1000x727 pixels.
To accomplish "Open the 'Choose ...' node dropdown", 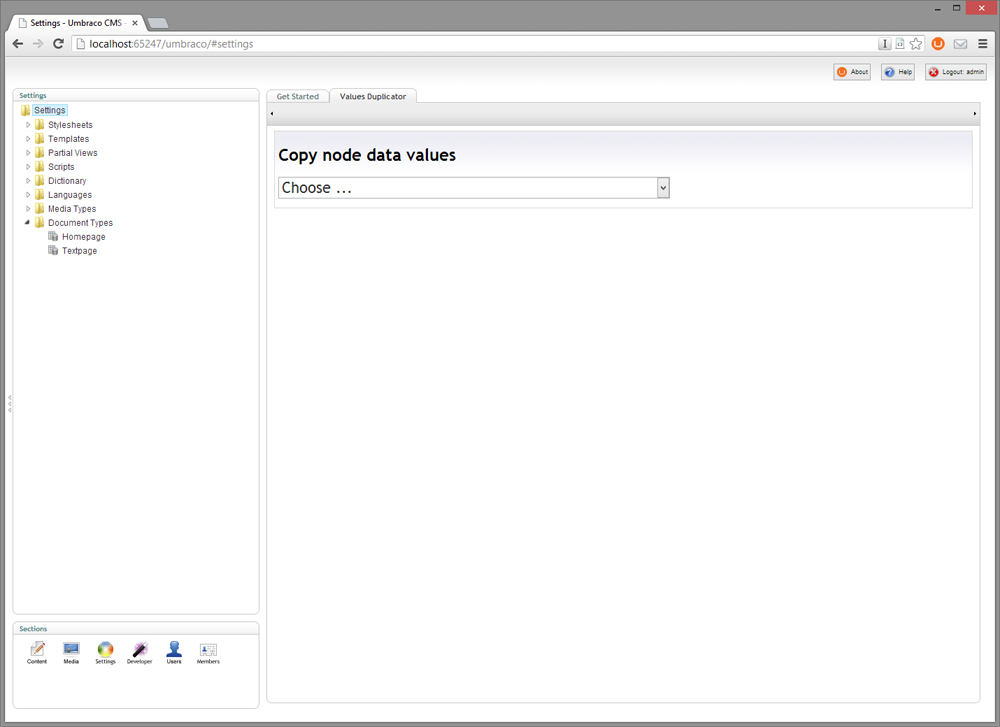I will point(474,188).
